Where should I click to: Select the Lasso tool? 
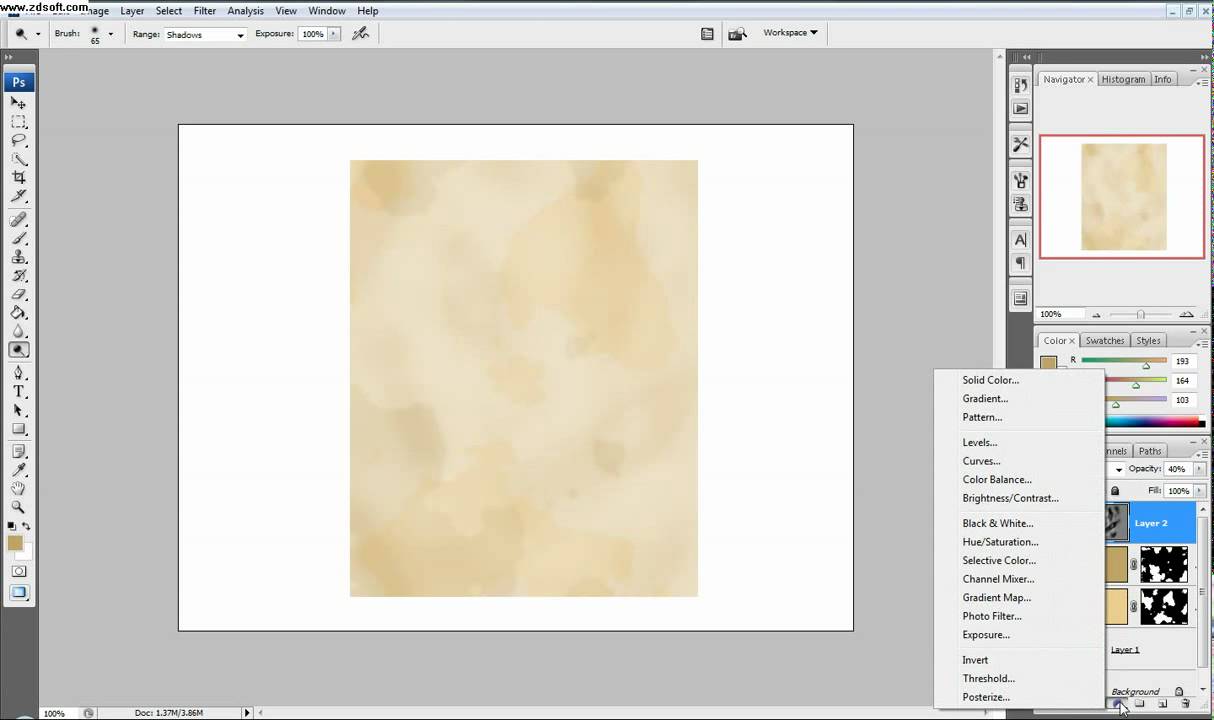pyautogui.click(x=18, y=141)
